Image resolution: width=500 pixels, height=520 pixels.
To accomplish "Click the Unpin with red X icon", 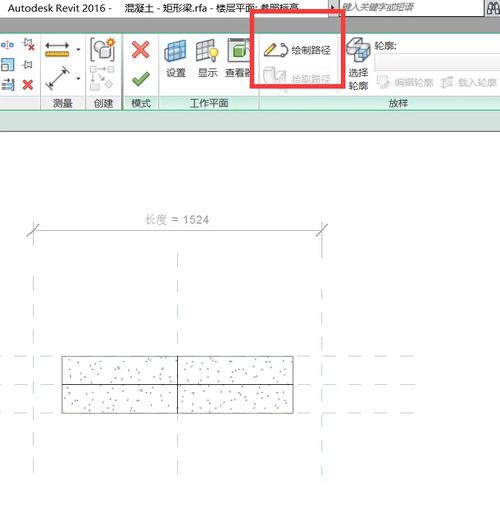I will [28, 44].
